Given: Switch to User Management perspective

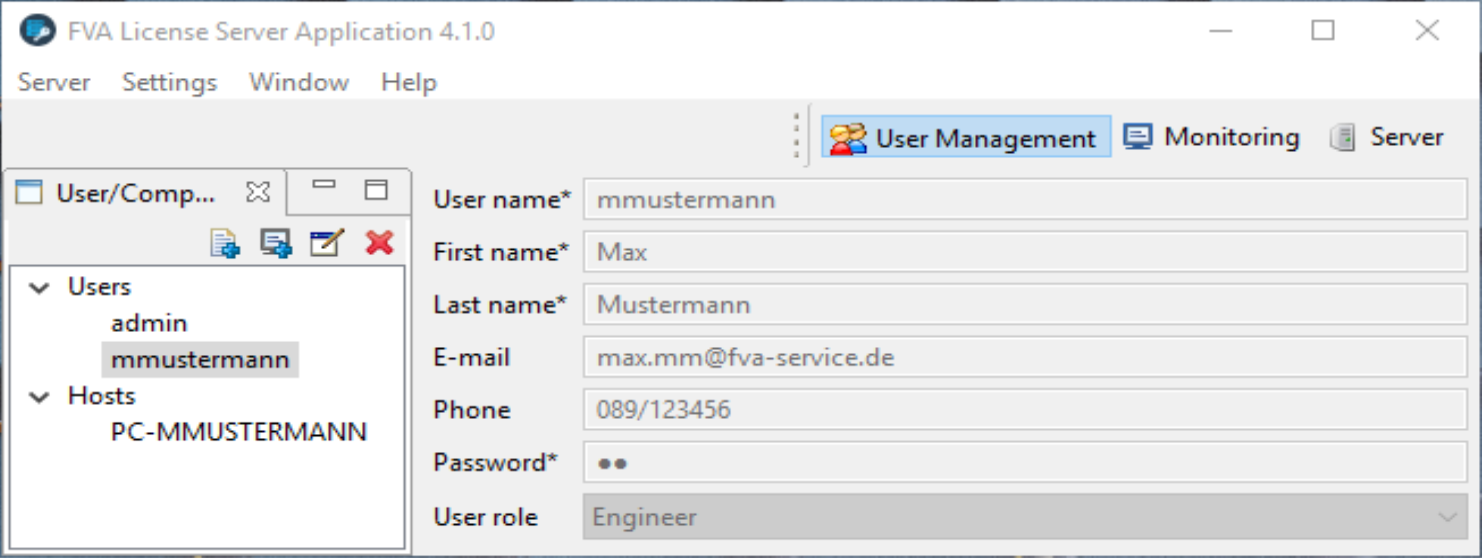Looking at the screenshot, I should [x=966, y=138].
